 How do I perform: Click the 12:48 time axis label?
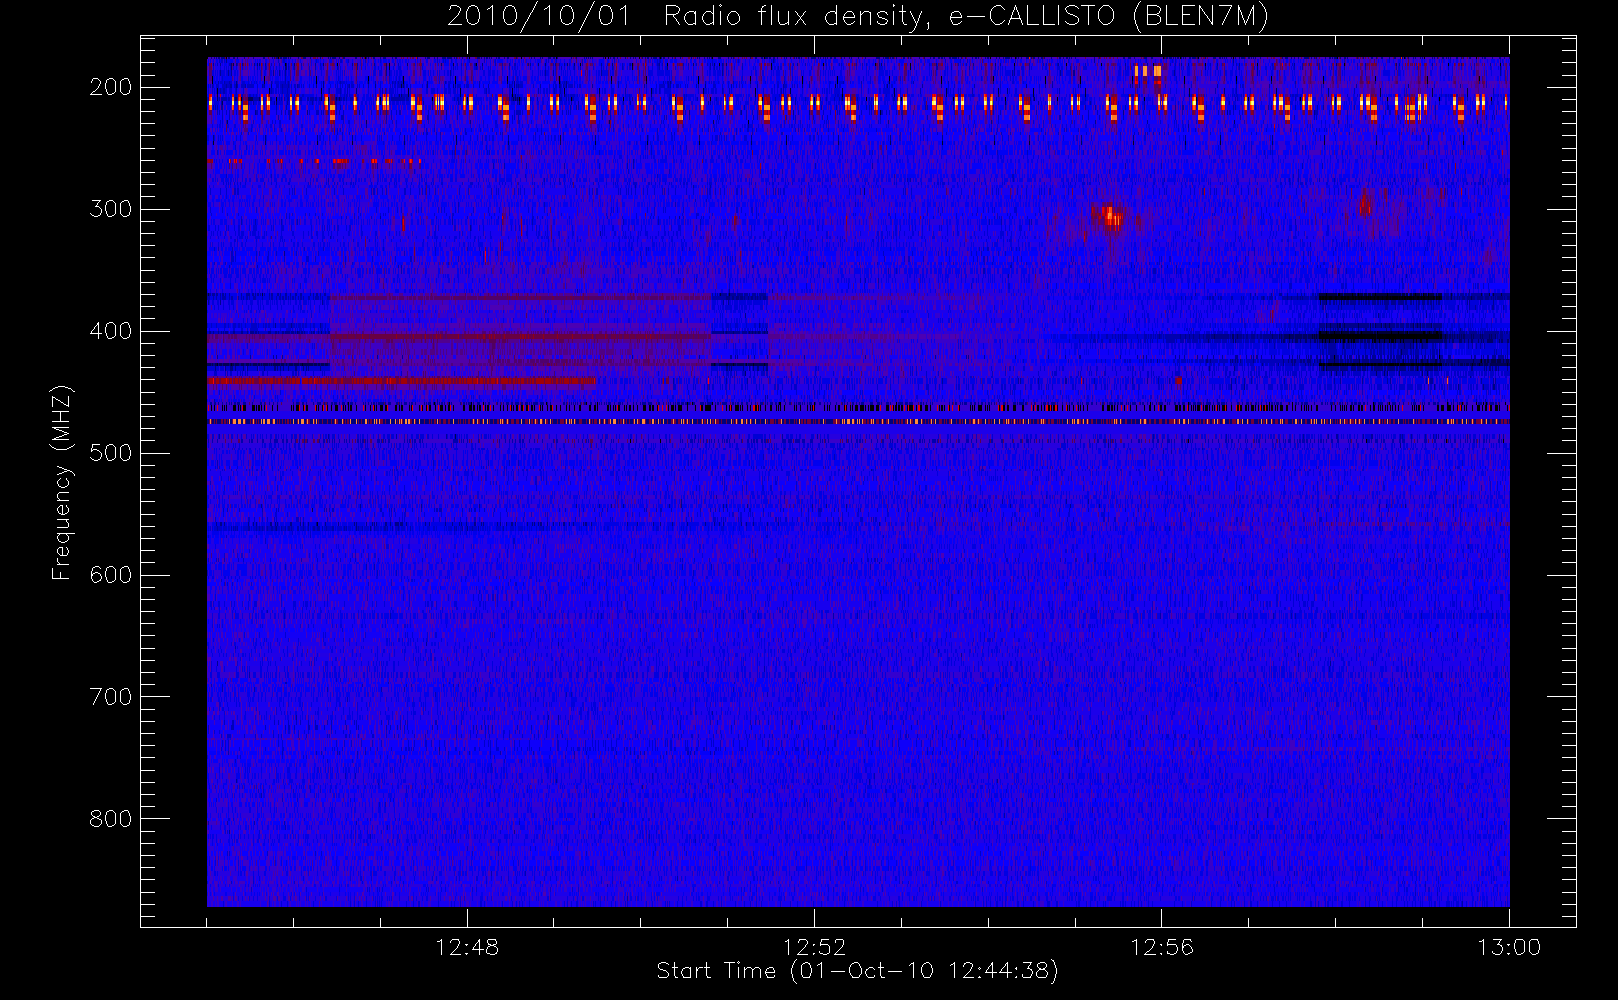tap(467, 947)
